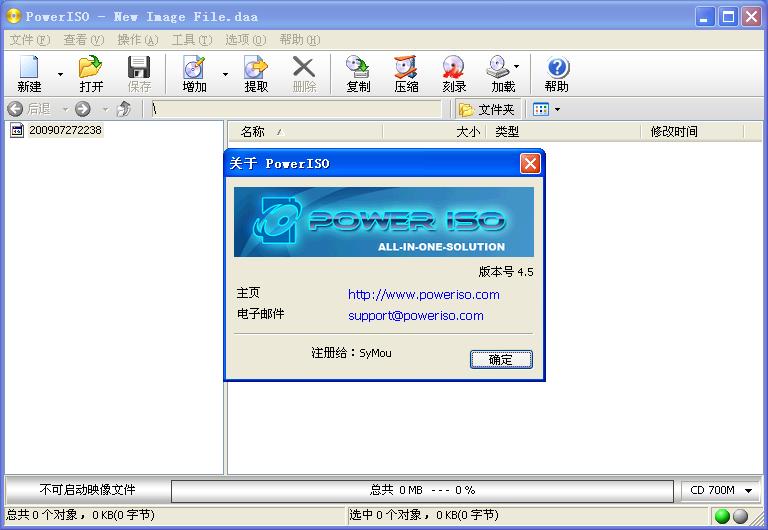
Task: Open the history dropdown beside 后退
Action: click(65, 109)
